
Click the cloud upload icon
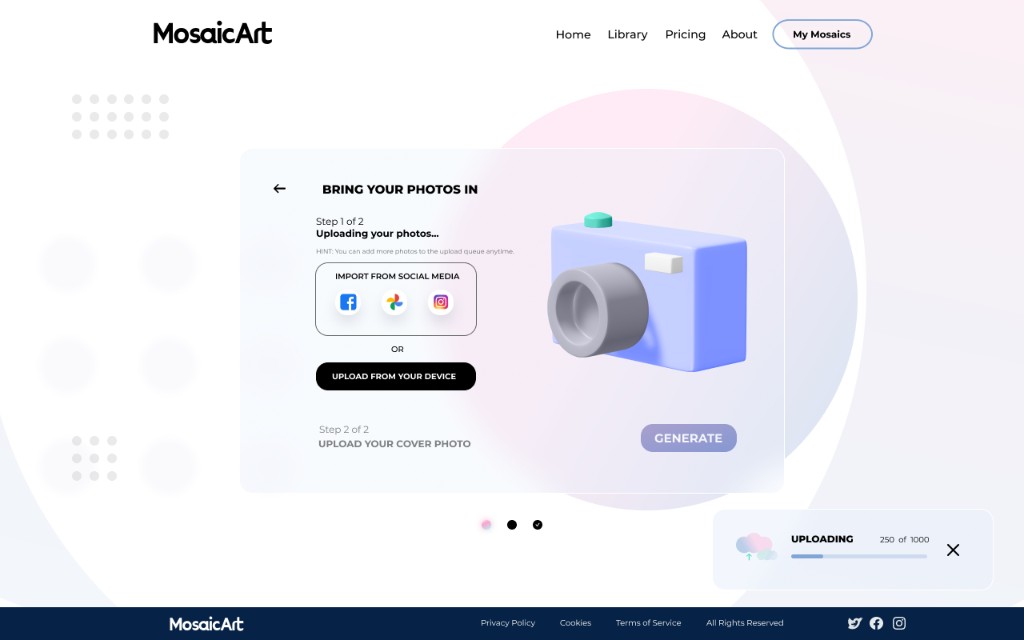756,547
